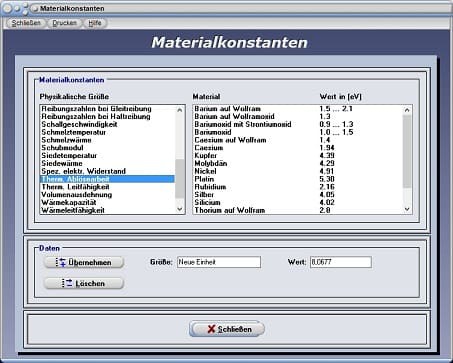This screenshot has height=363, width=453.
Task: Select the highlighted Therm. Ablösearbeit entry
Action: click(x=107, y=179)
